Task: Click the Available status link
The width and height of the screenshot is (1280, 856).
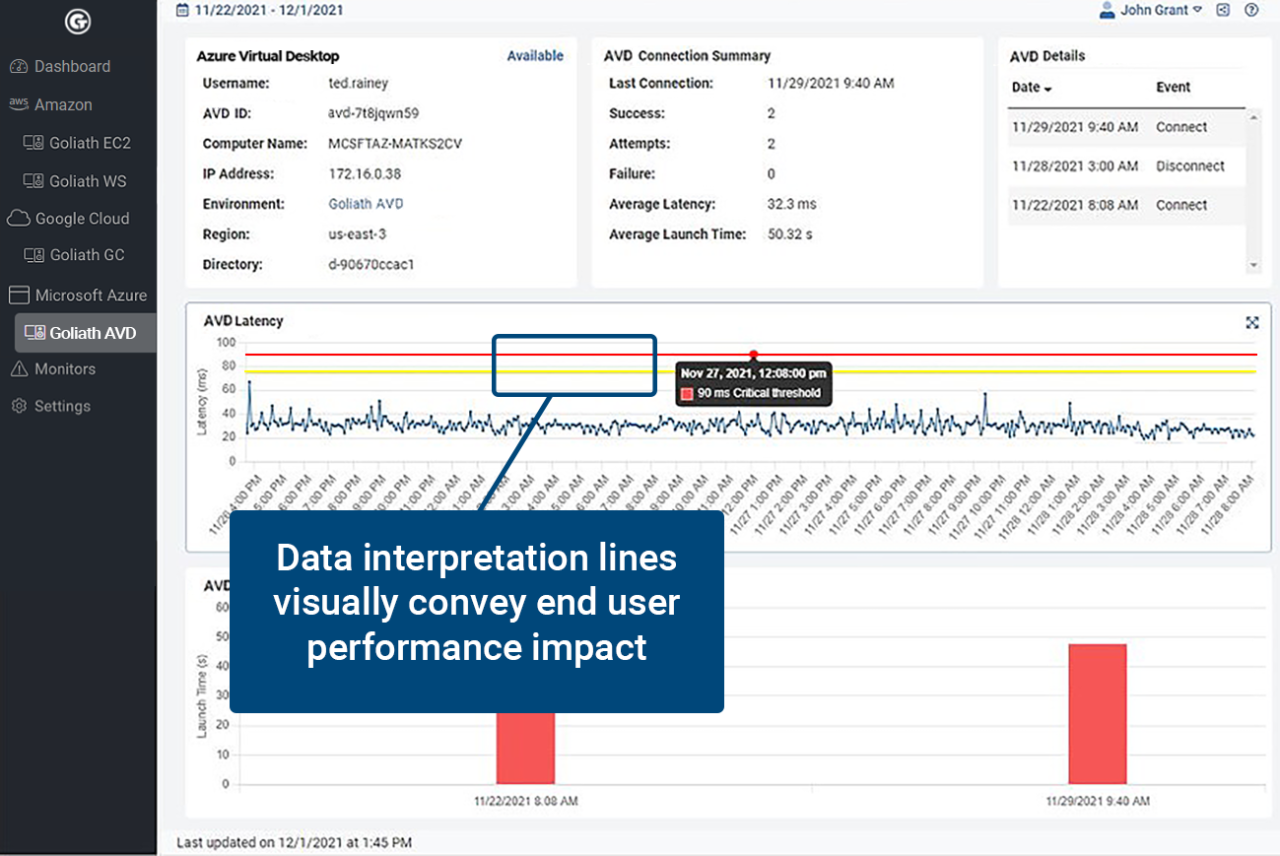Action: coord(535,56)
